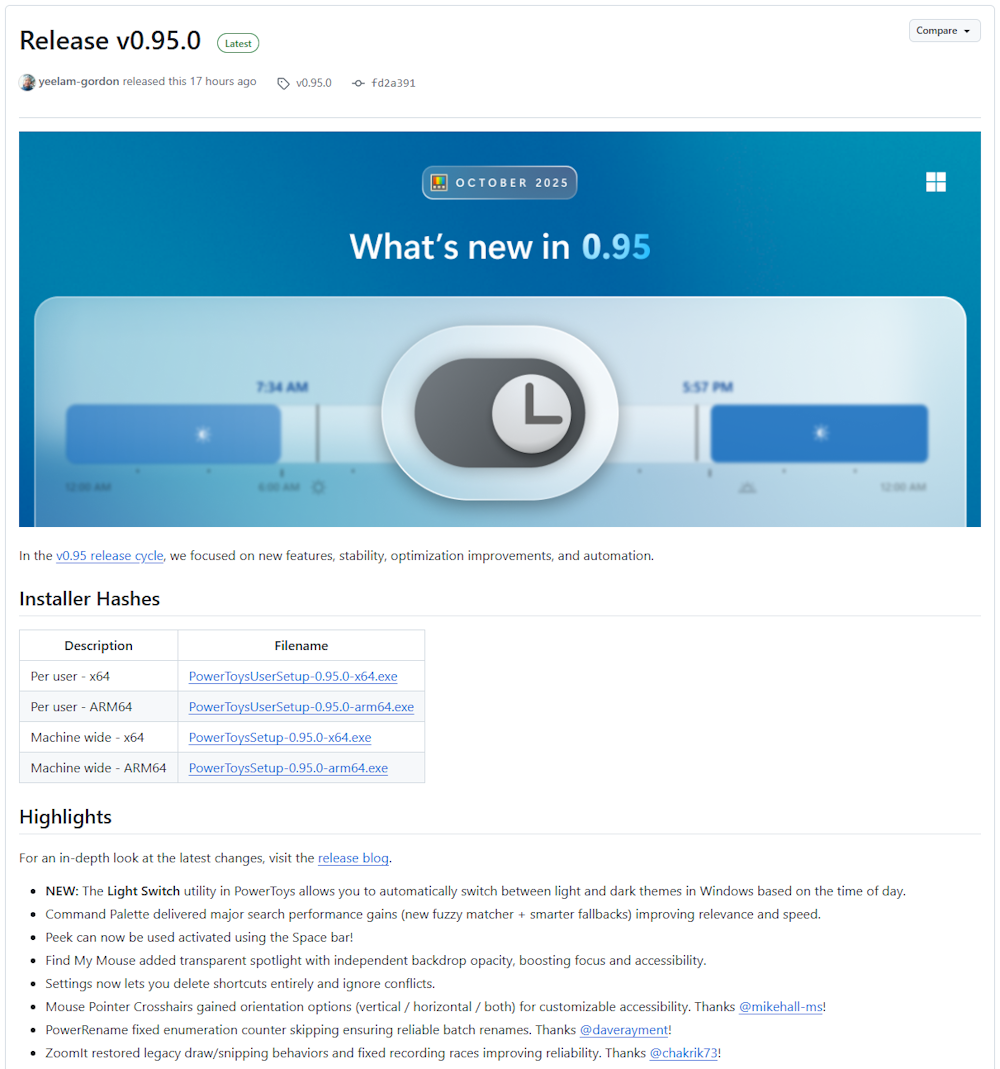Open yeelam-gordon's profile link

[79, 82]
